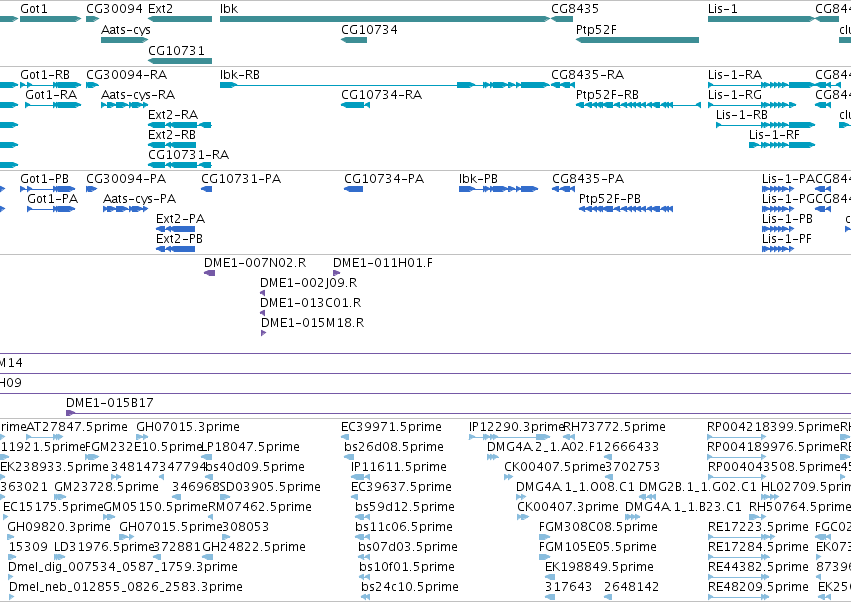
Task: Select transcript Lis-1-RF
Action: 782,145
